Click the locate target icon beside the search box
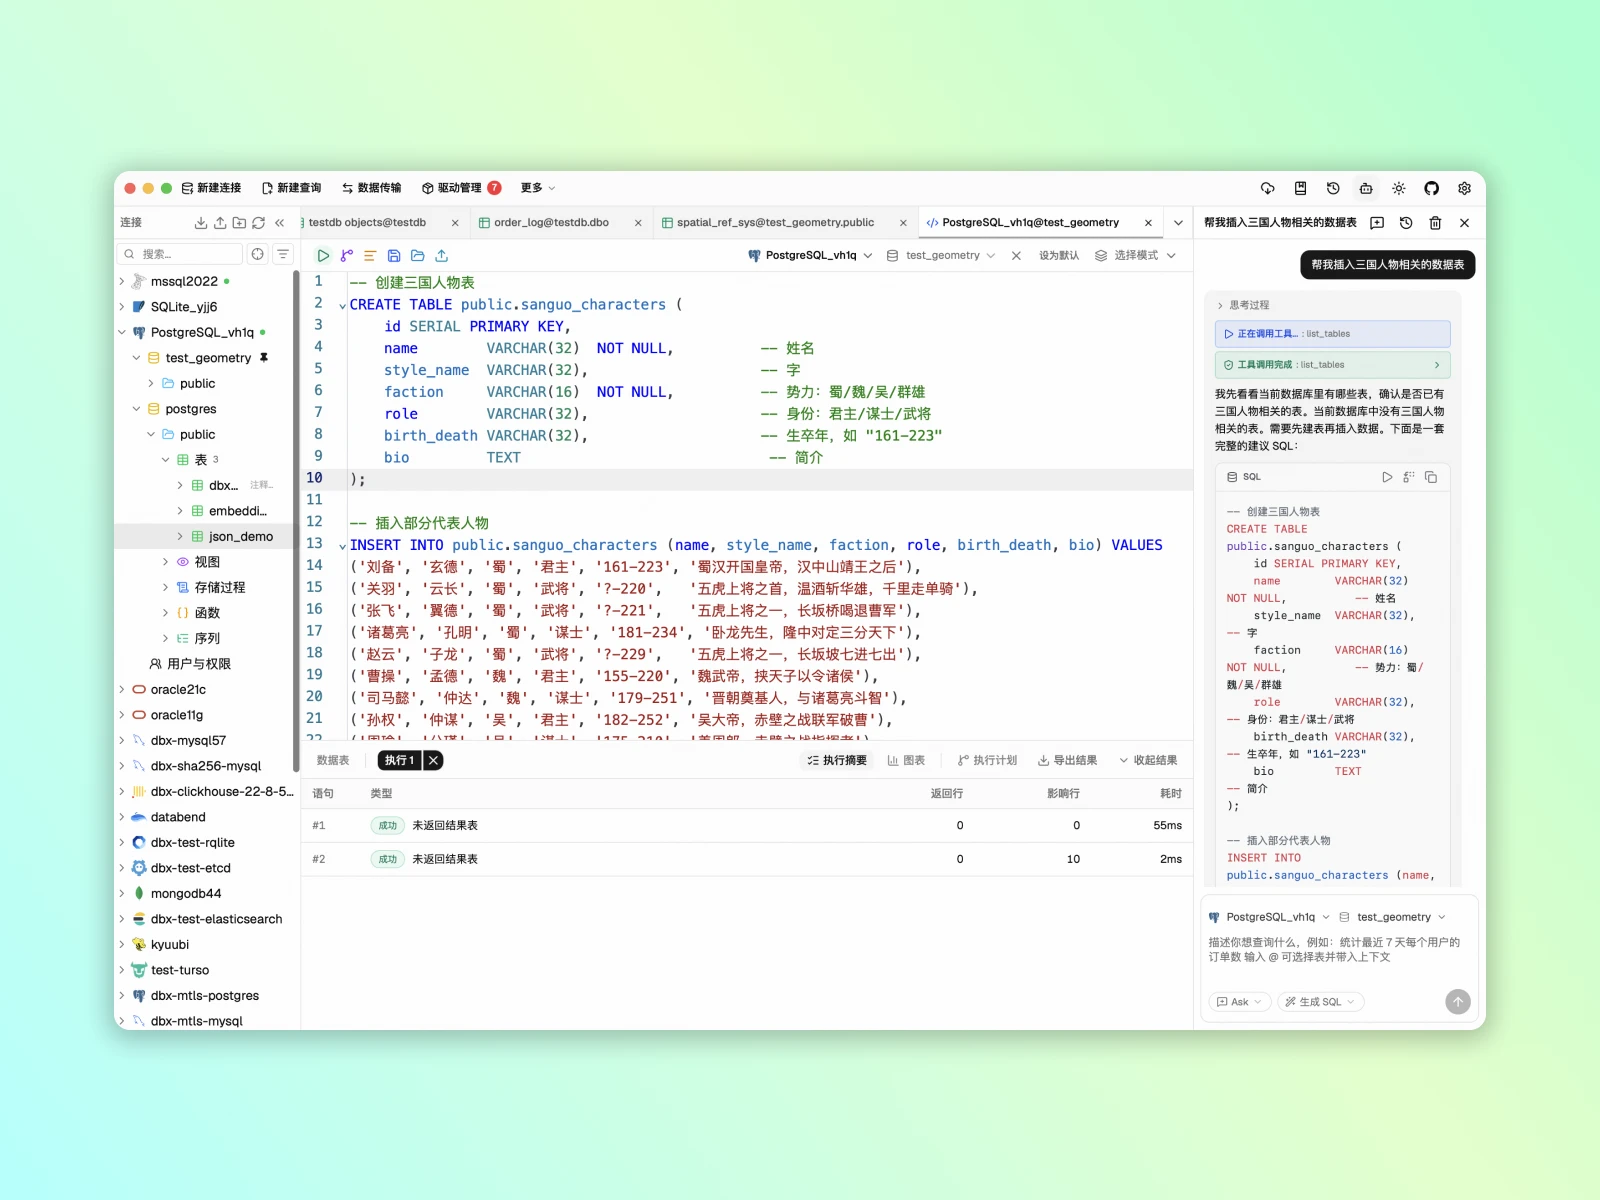 258,254
